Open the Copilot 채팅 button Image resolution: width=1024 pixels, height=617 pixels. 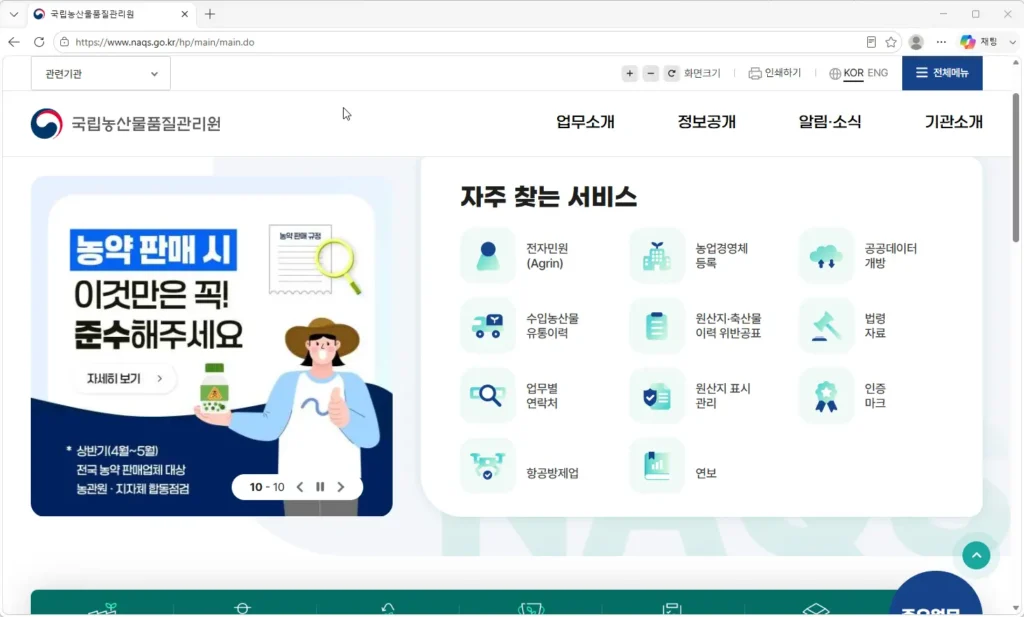(x=978, y=42)
